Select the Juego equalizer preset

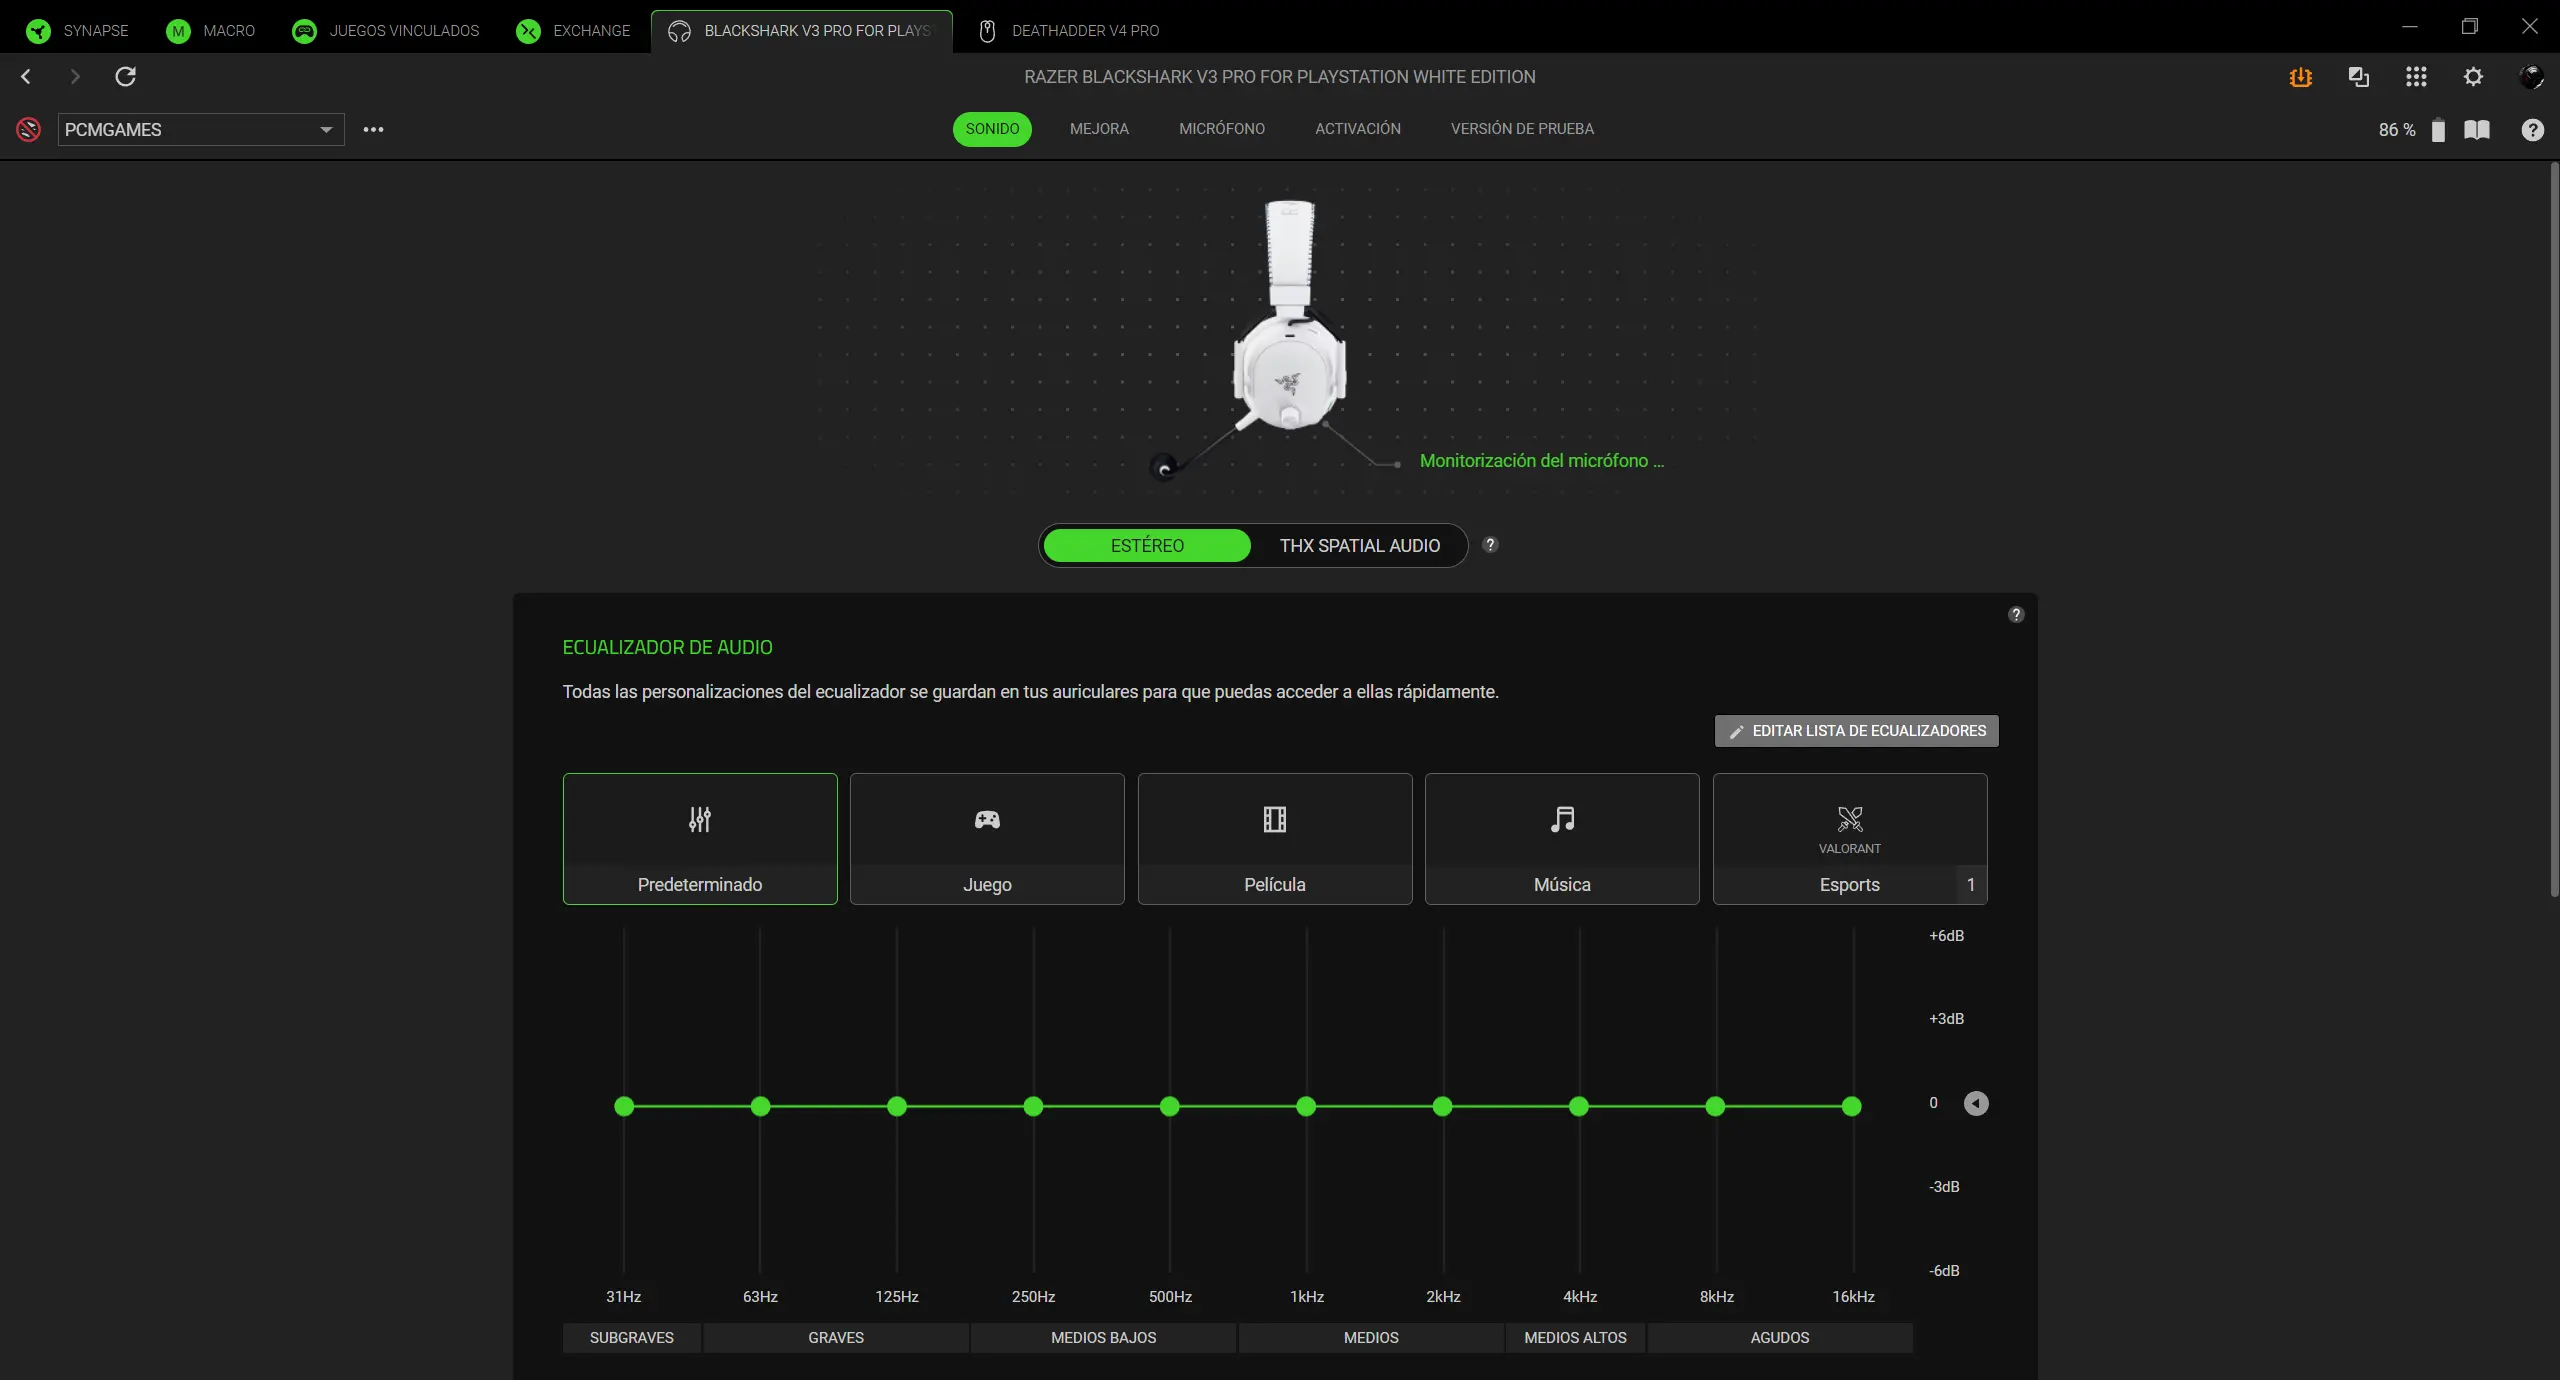987,839
